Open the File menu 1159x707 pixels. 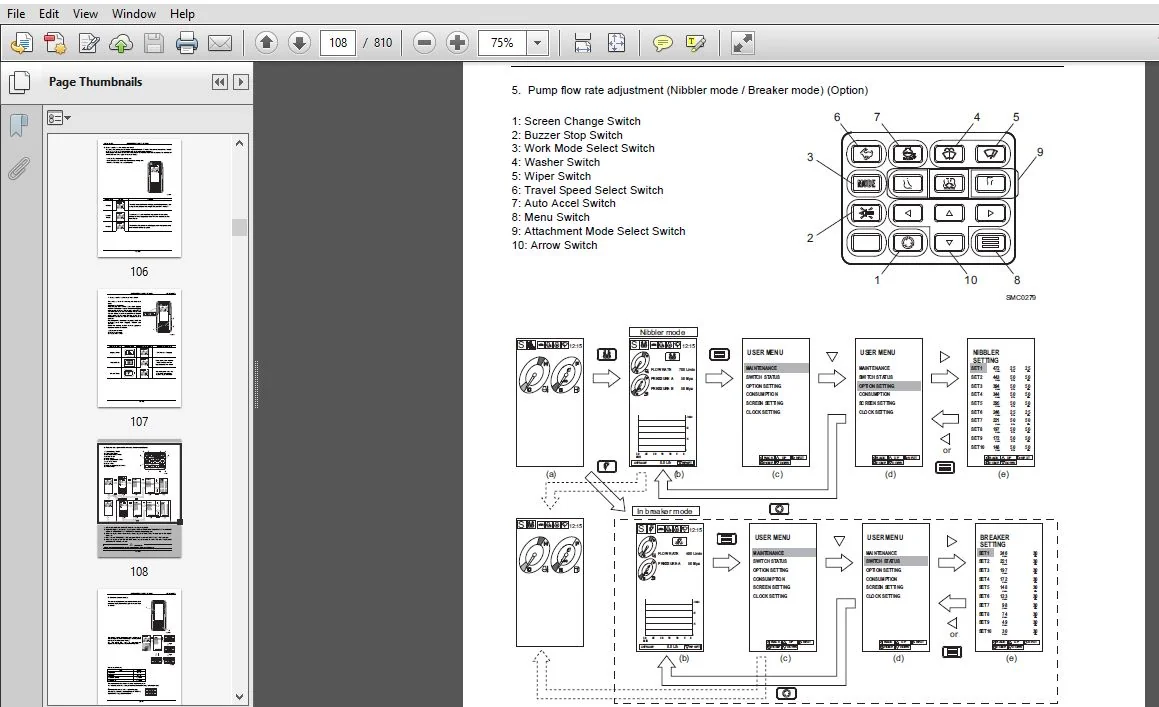16,13
